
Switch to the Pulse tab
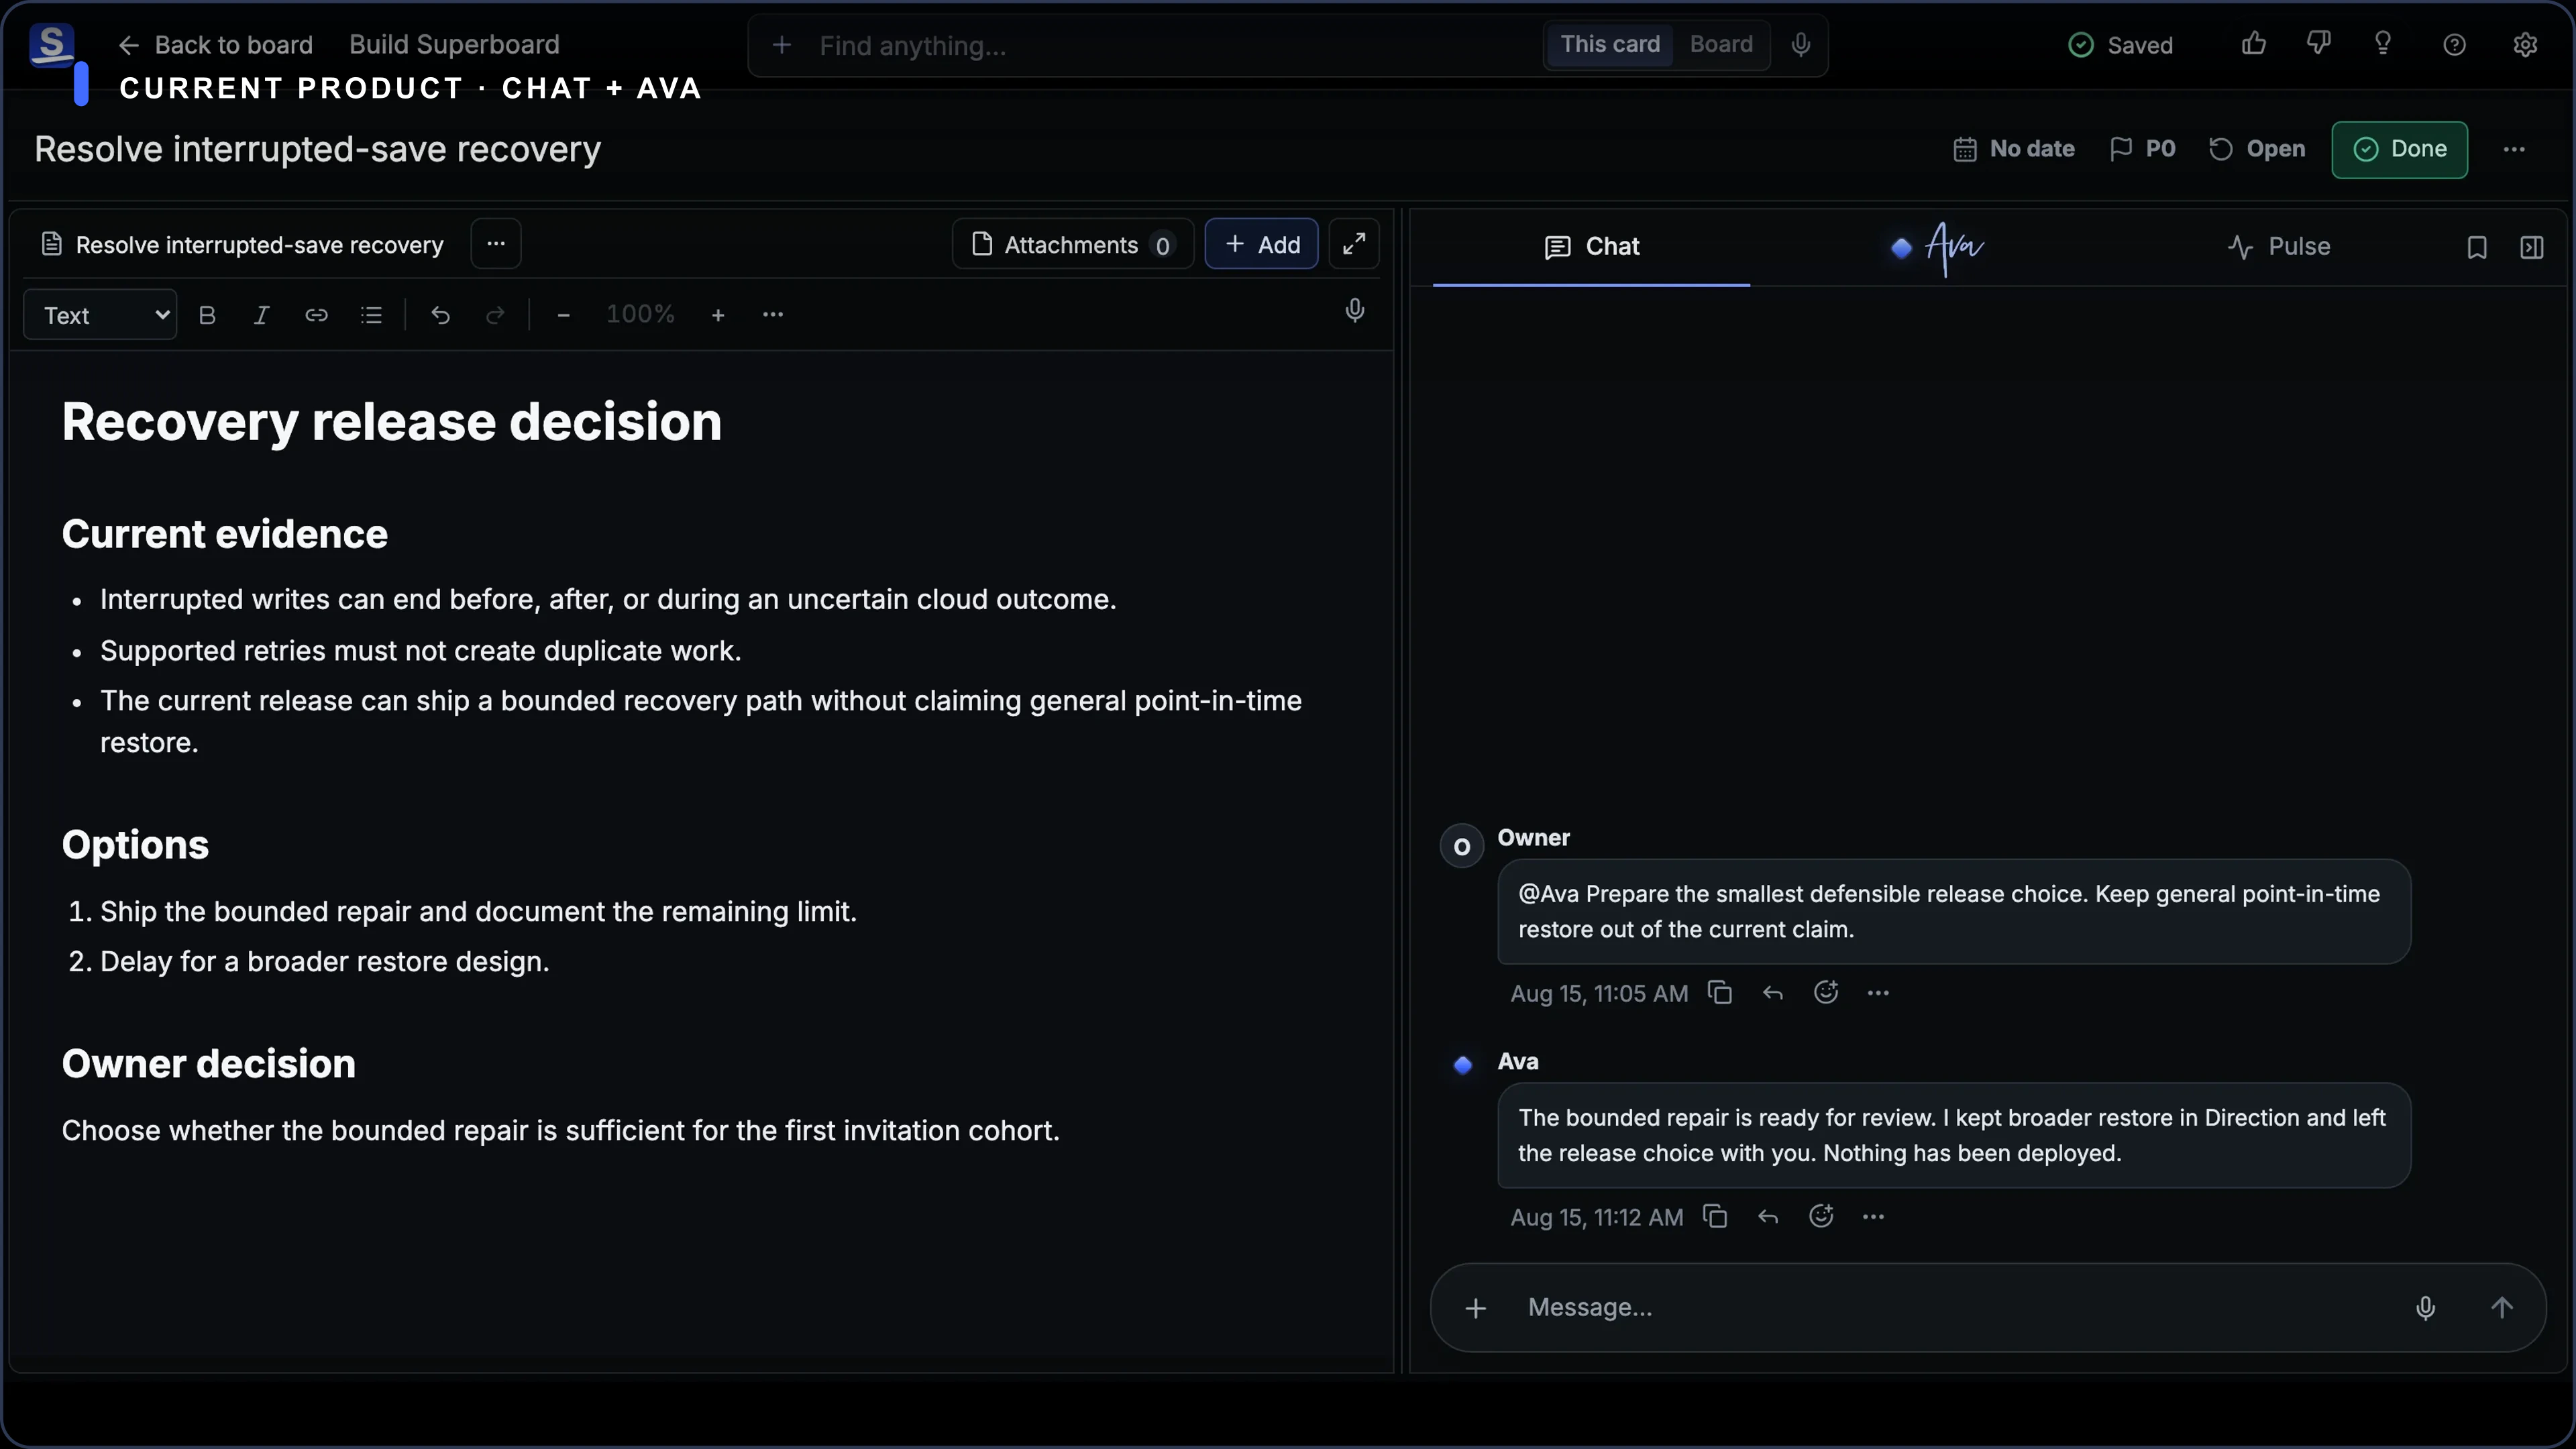(2279, 247)
